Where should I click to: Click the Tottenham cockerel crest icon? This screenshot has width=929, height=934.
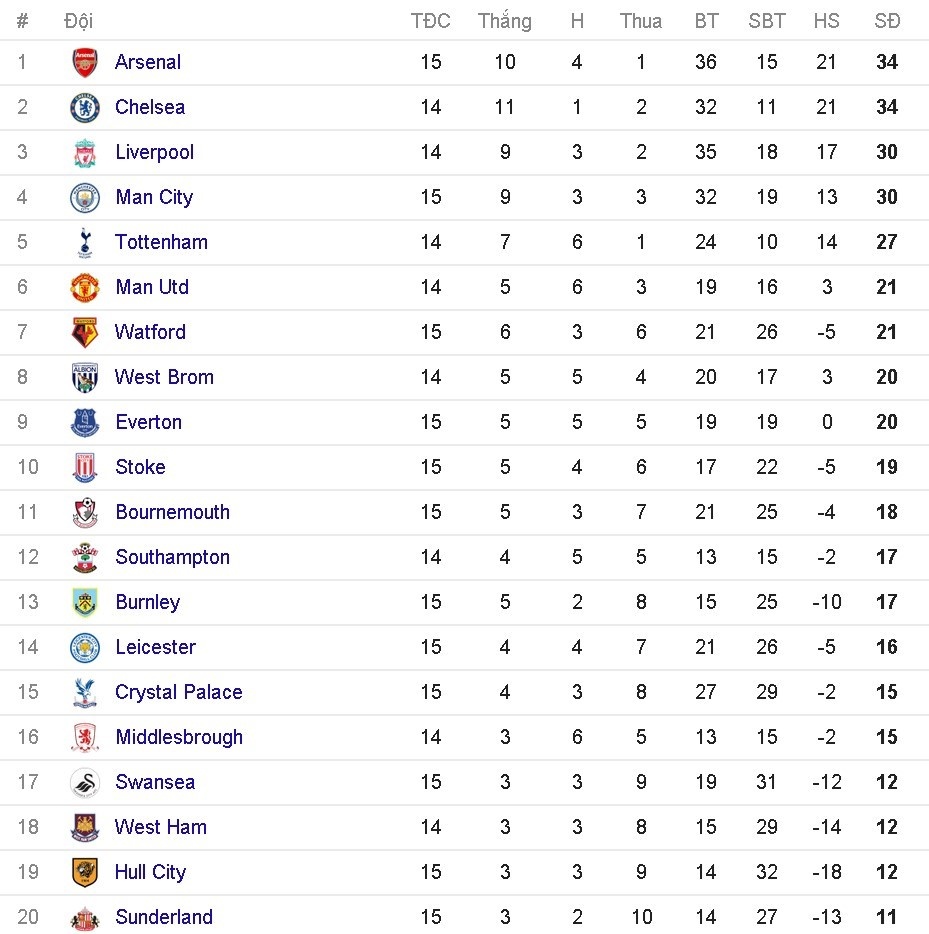85,242
